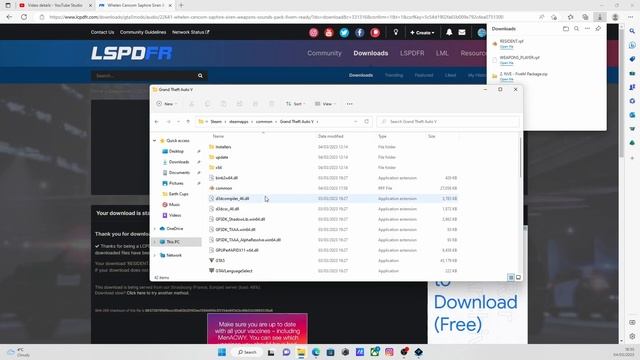Open the Sort dropdown in Explorer
Viewport: 640px width, 360px height.
296,104
